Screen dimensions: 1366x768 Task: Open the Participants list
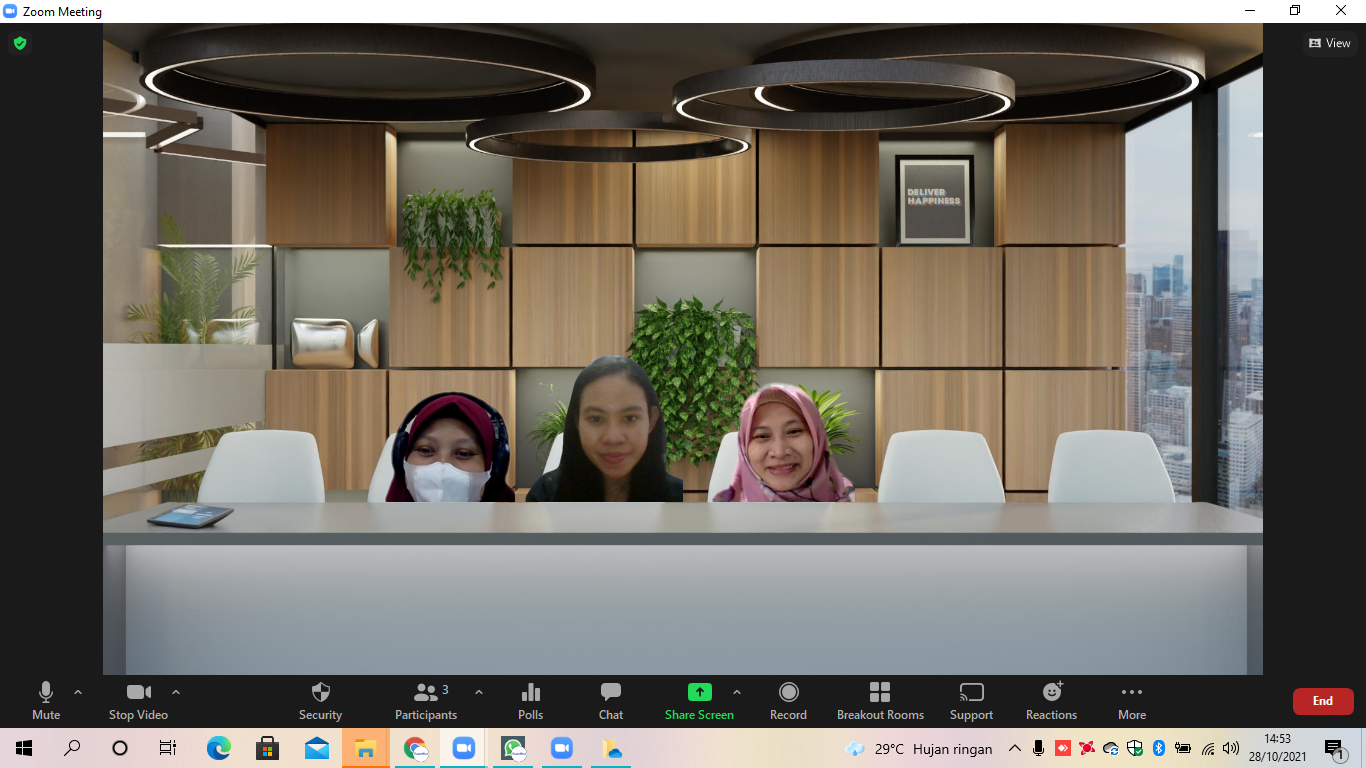(426, 700)
